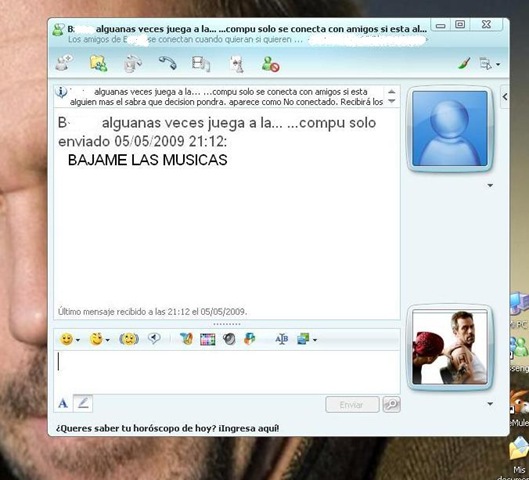The width and height of the screenshot is (529, 480).
Task: Click the info icon in notification bar
Action: pyautogui.click(x=61, y=92)
